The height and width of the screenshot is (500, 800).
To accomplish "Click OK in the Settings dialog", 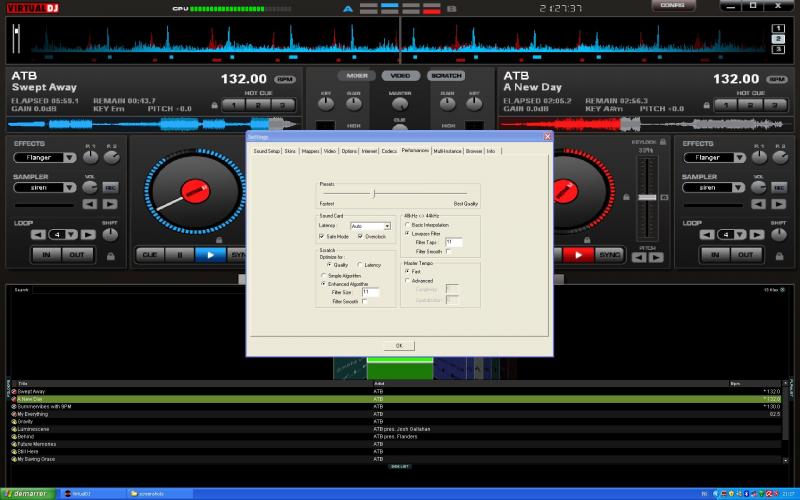I will [398, 345].
